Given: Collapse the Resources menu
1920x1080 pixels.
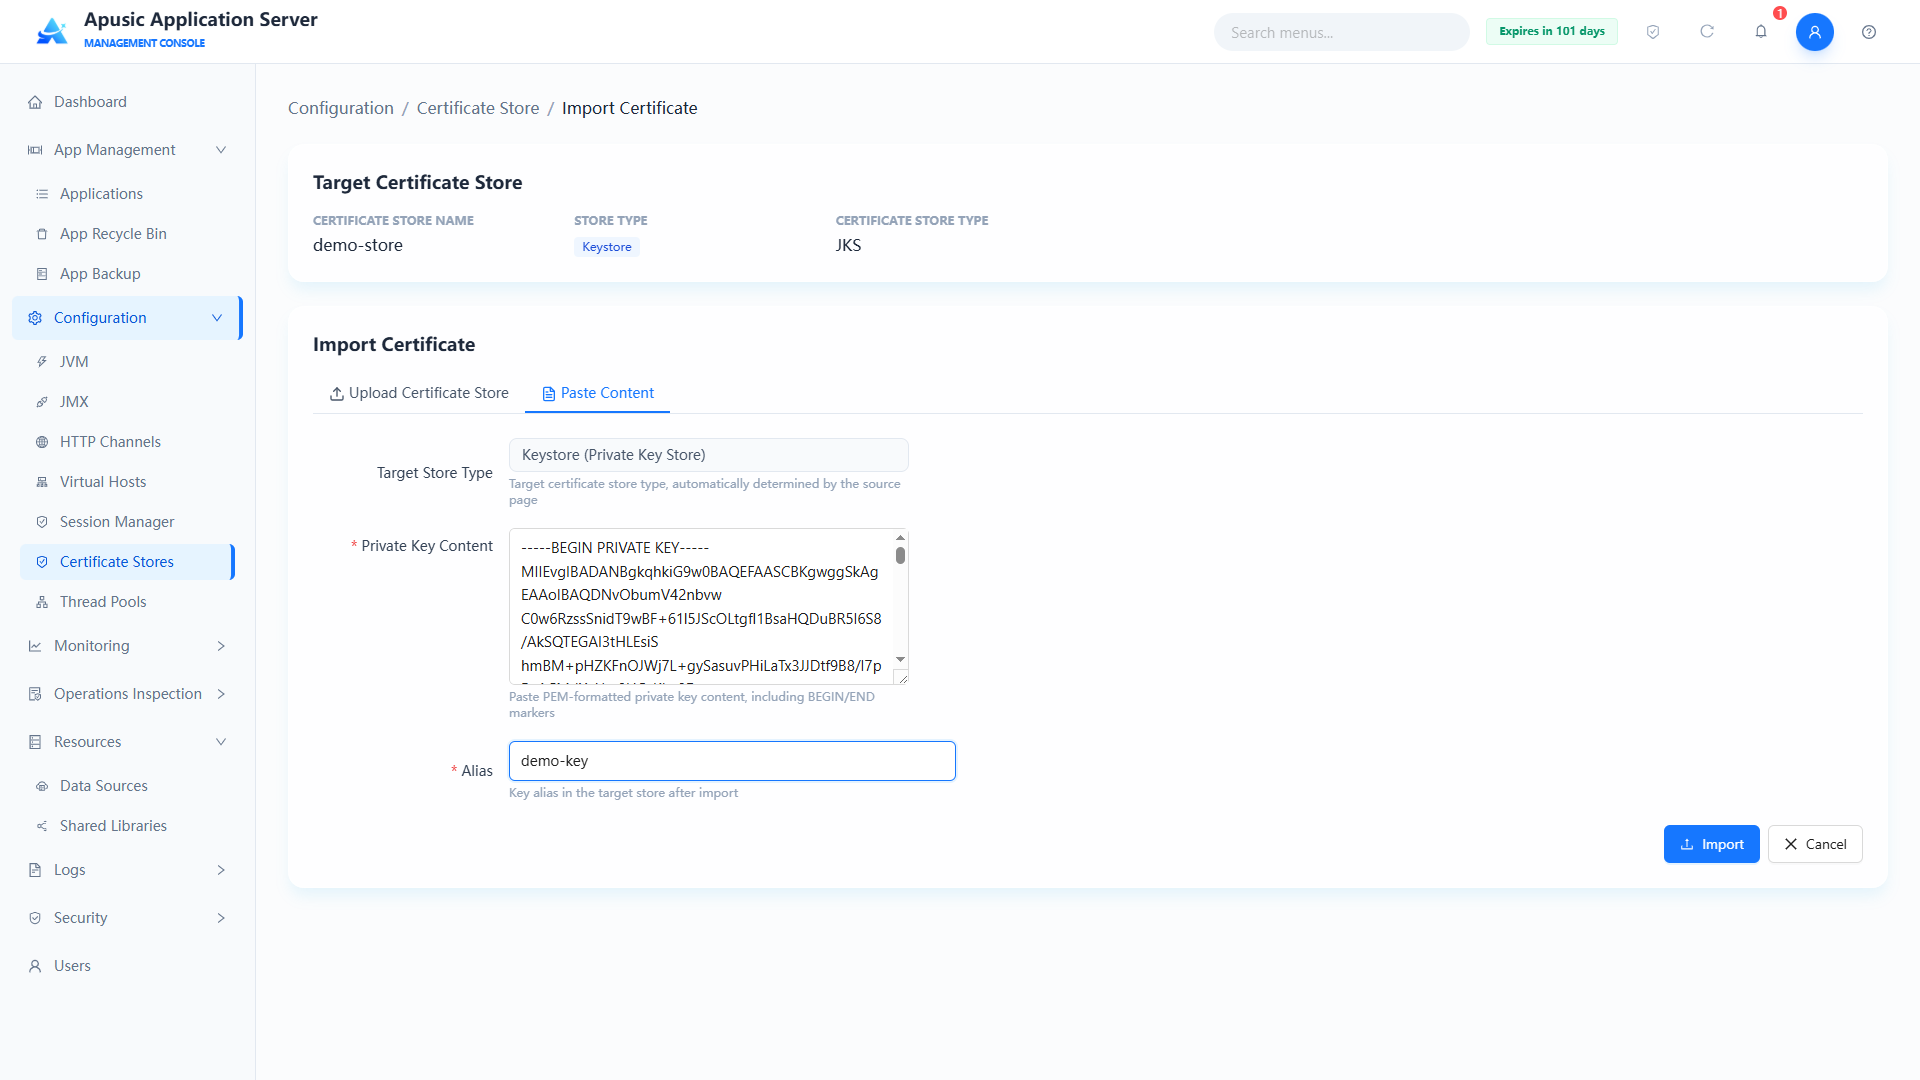Looking at the screenshot, I should (x=127, y=742).
